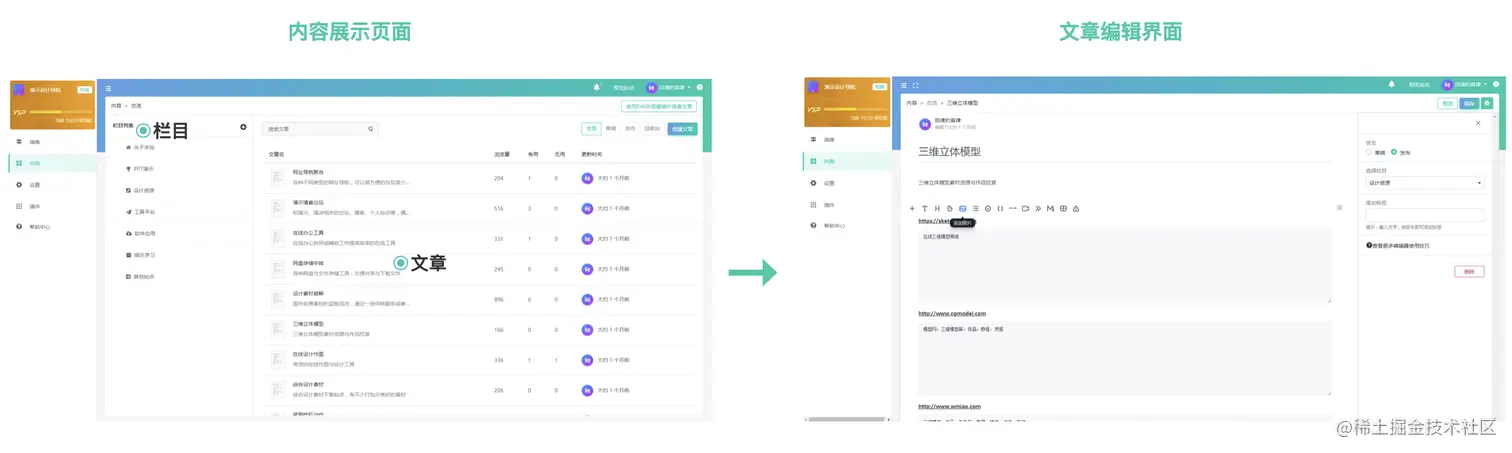Select the 草稿 filter tab in article list

(x=611, y=129)
